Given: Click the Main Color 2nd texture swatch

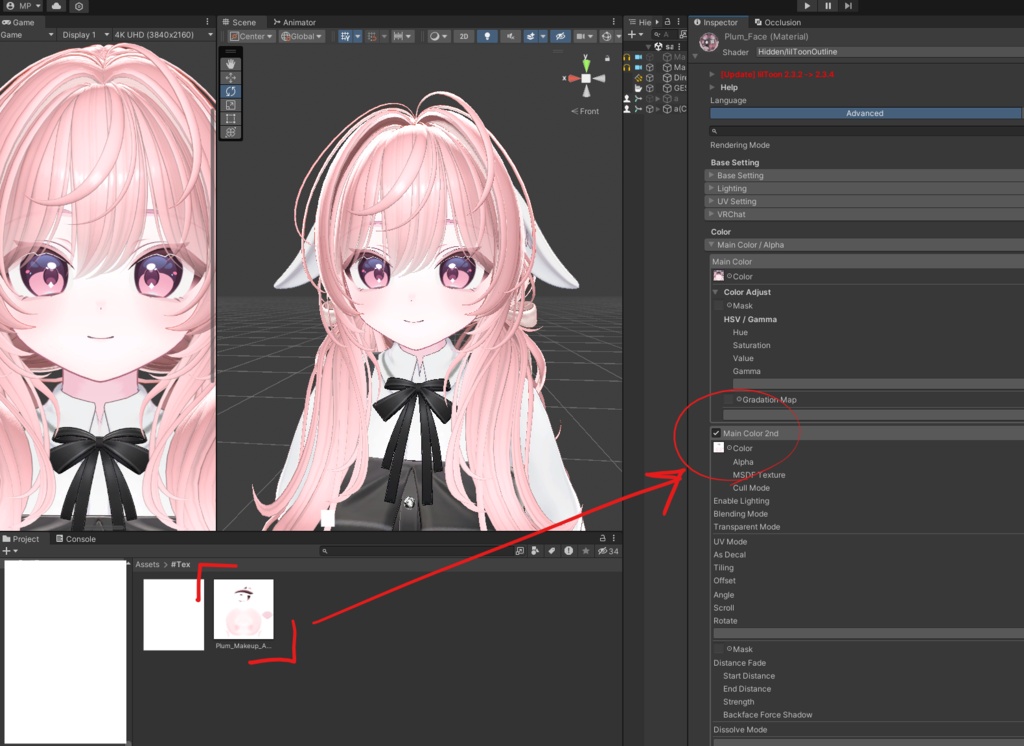Looking at the screenshot, I should pyautogui.click(x=718, y=447).
